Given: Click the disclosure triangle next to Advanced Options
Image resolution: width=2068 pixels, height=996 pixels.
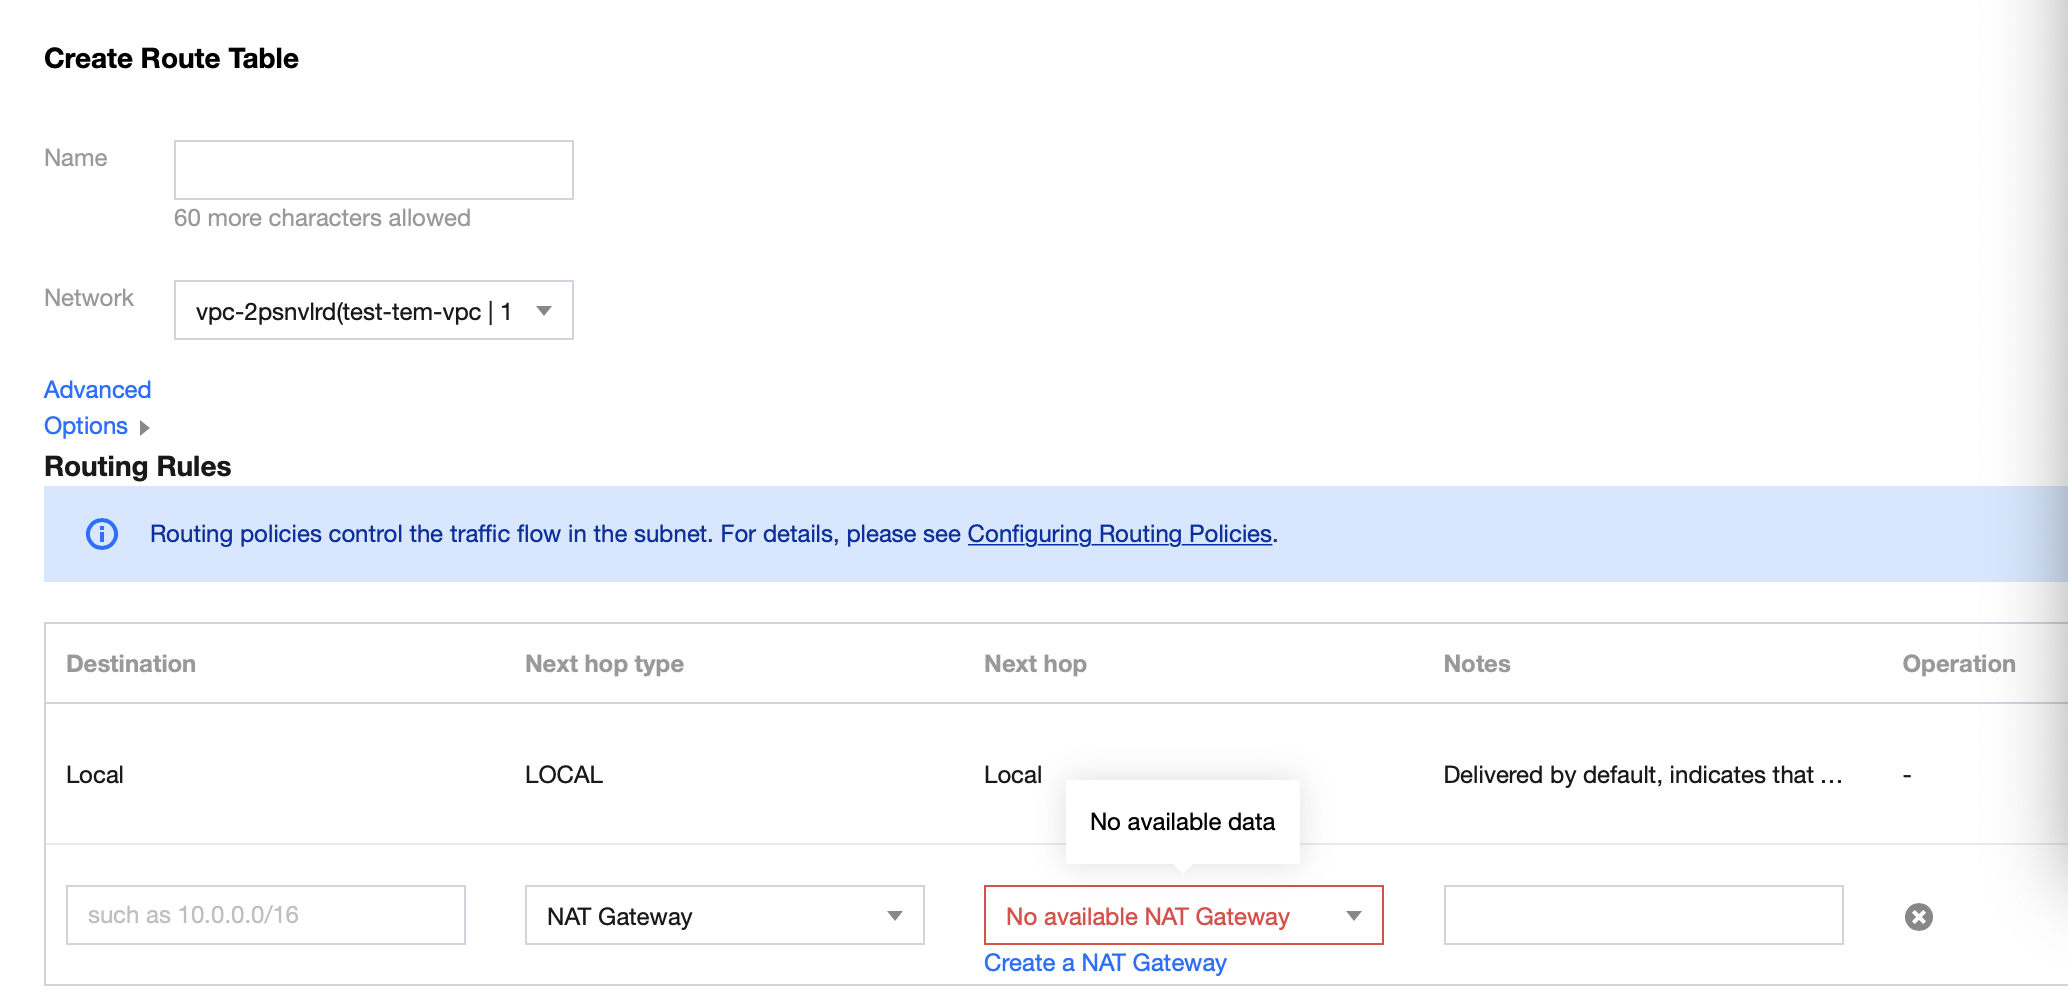Looking at the screenshot, I should pos(143,427).
